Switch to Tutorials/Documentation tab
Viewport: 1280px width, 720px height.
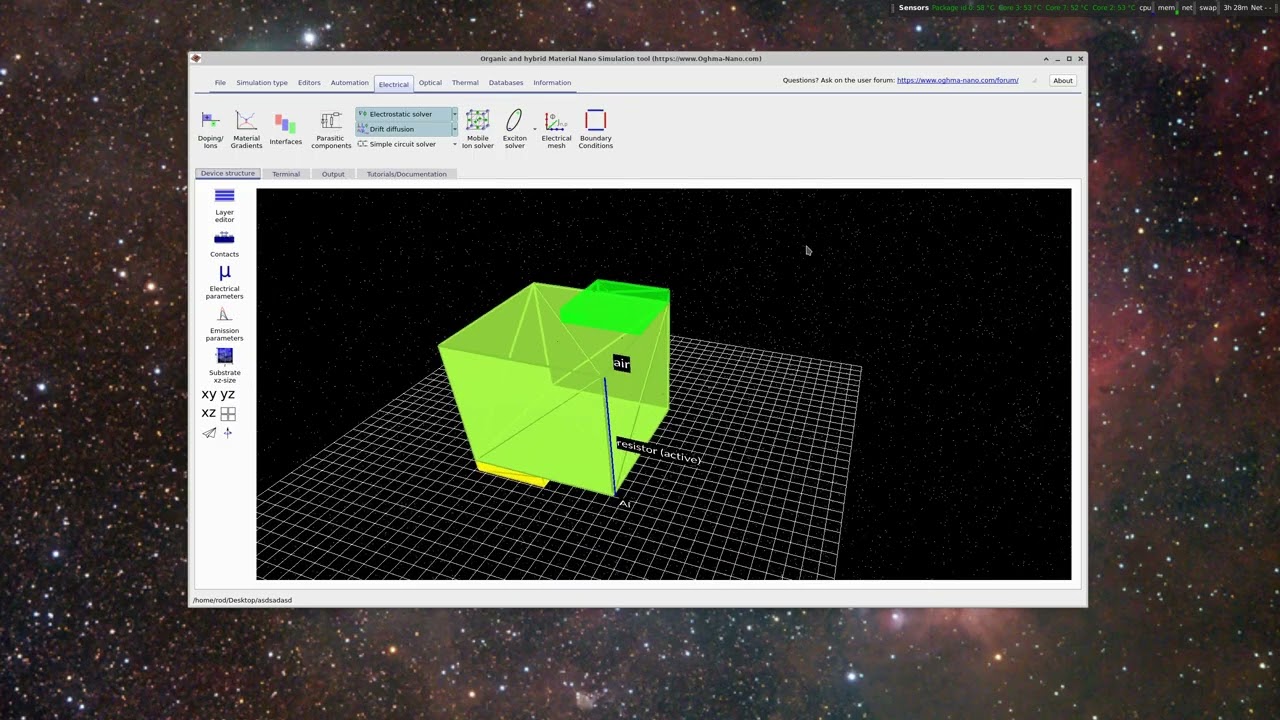click(406, 174)
